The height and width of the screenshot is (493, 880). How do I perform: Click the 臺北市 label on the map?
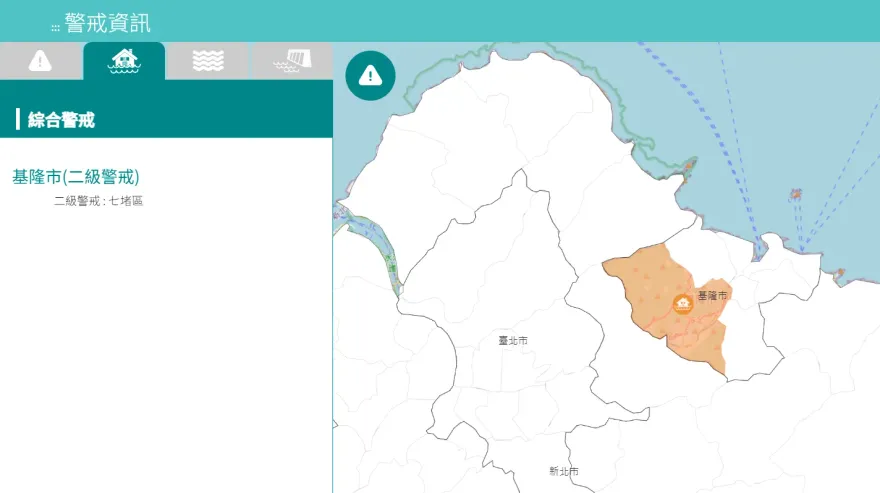pyautogui.click(x=513, y=341)
